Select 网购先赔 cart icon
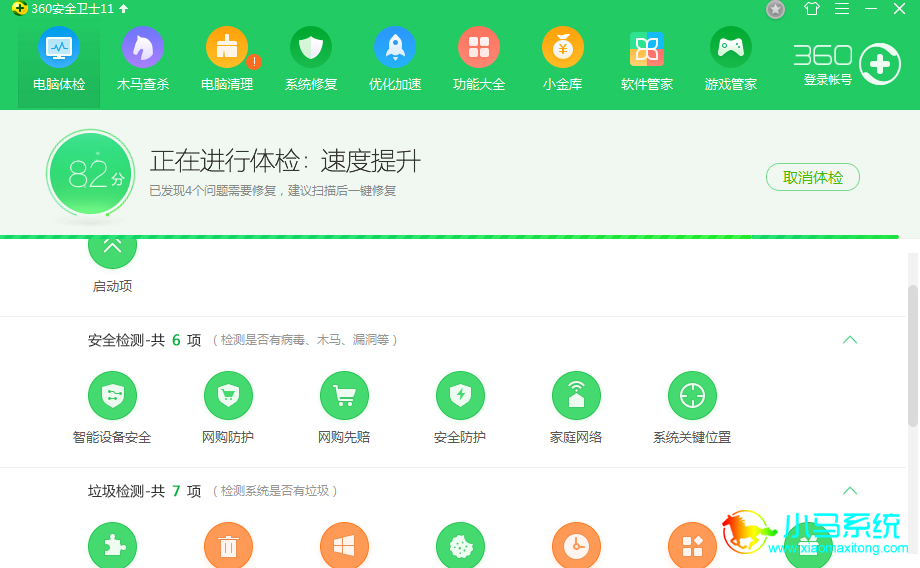 [x=344, y=395]
